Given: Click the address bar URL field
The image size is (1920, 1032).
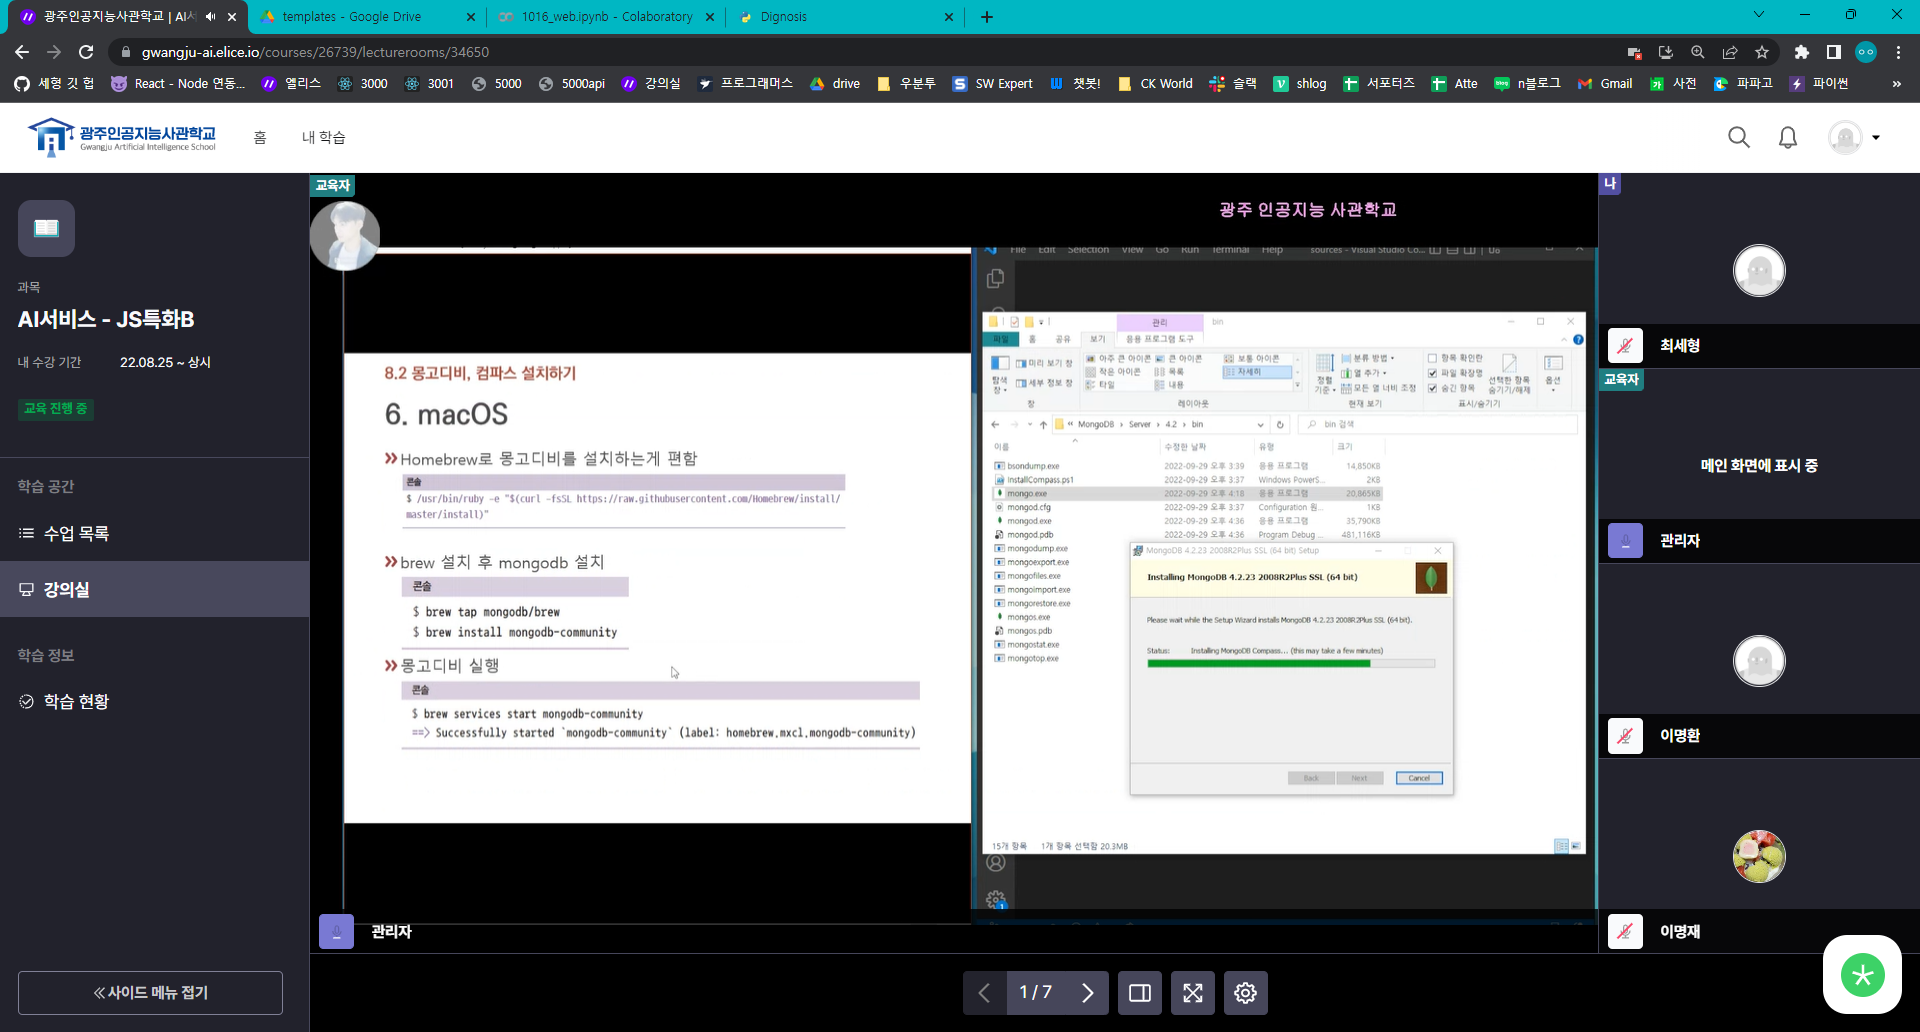Looking at the screenshot, I should click(860, 52).
